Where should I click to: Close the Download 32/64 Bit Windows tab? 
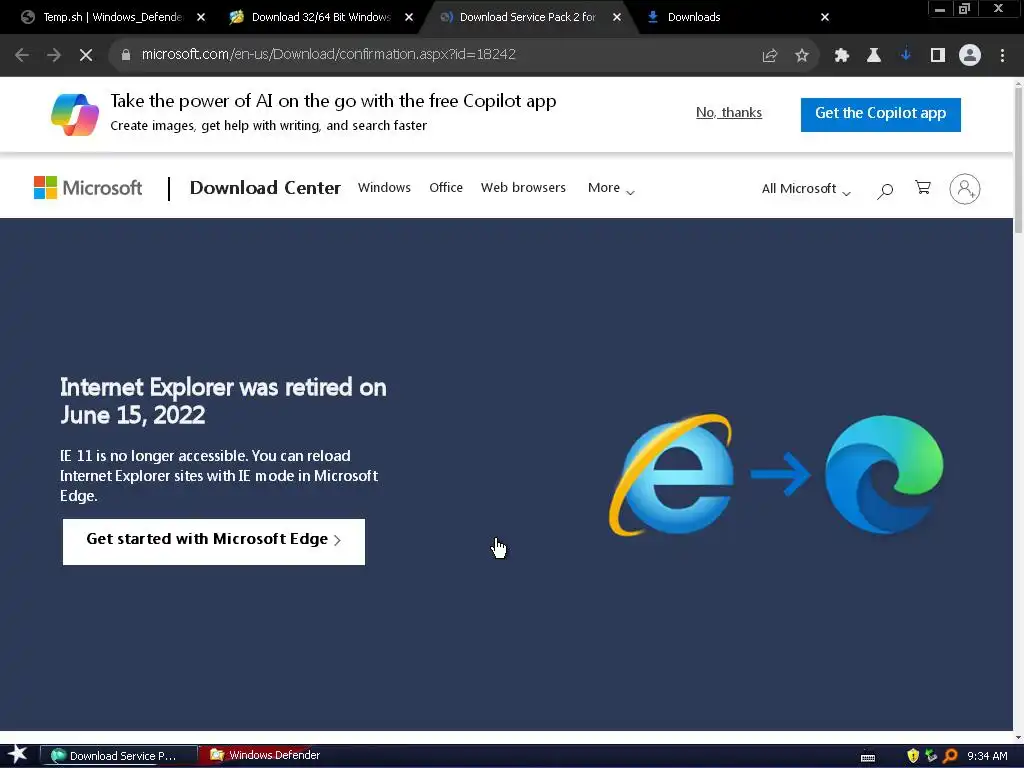409,18
